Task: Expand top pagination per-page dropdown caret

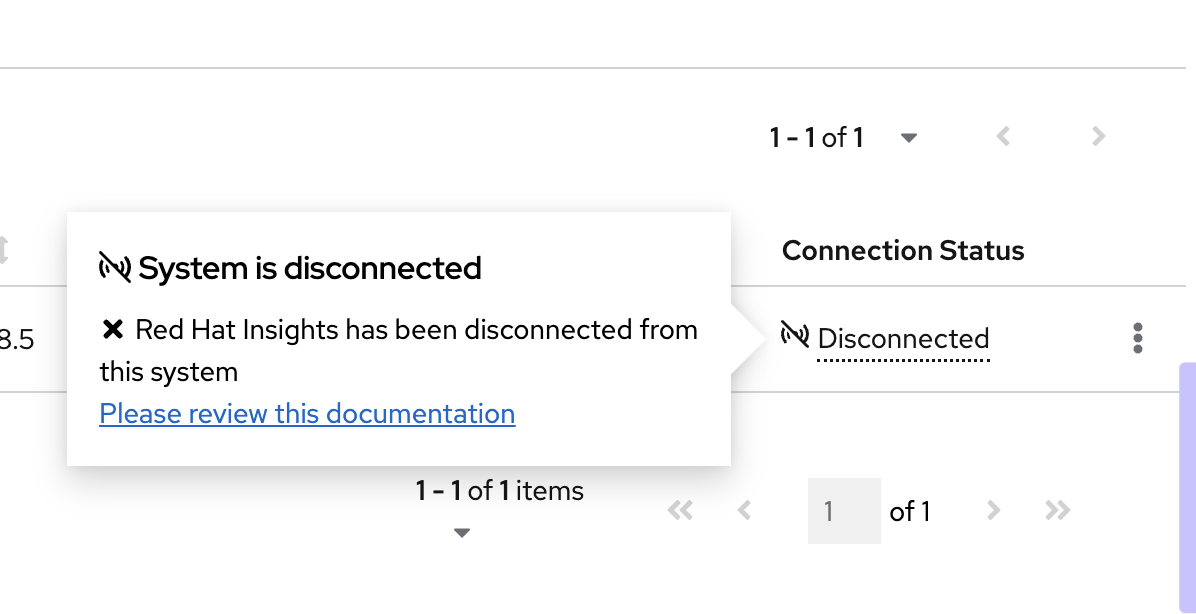Action: pos(909,138)
